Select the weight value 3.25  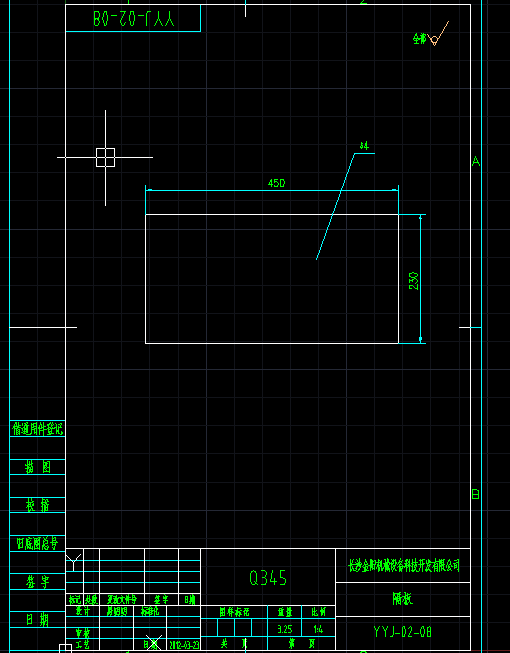(285, 629)
